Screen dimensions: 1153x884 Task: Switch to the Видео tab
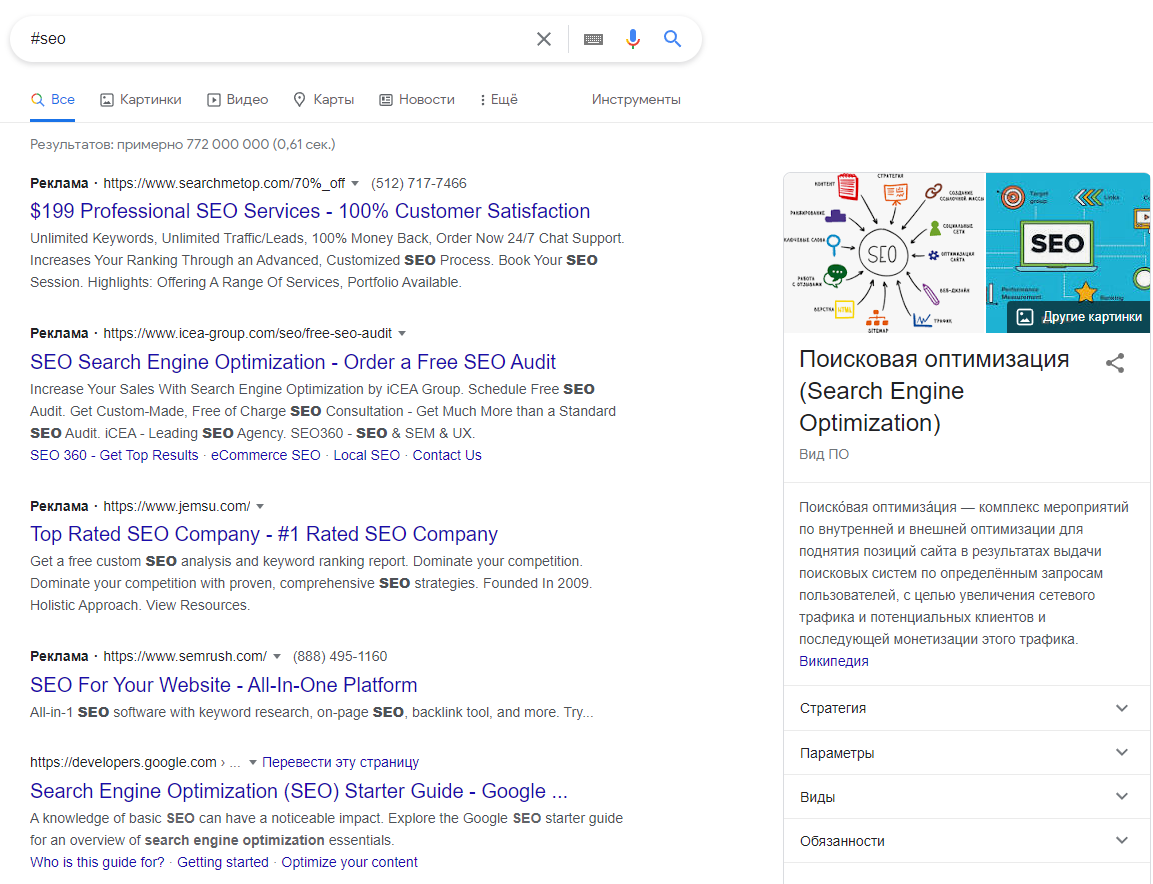[237, 100]
